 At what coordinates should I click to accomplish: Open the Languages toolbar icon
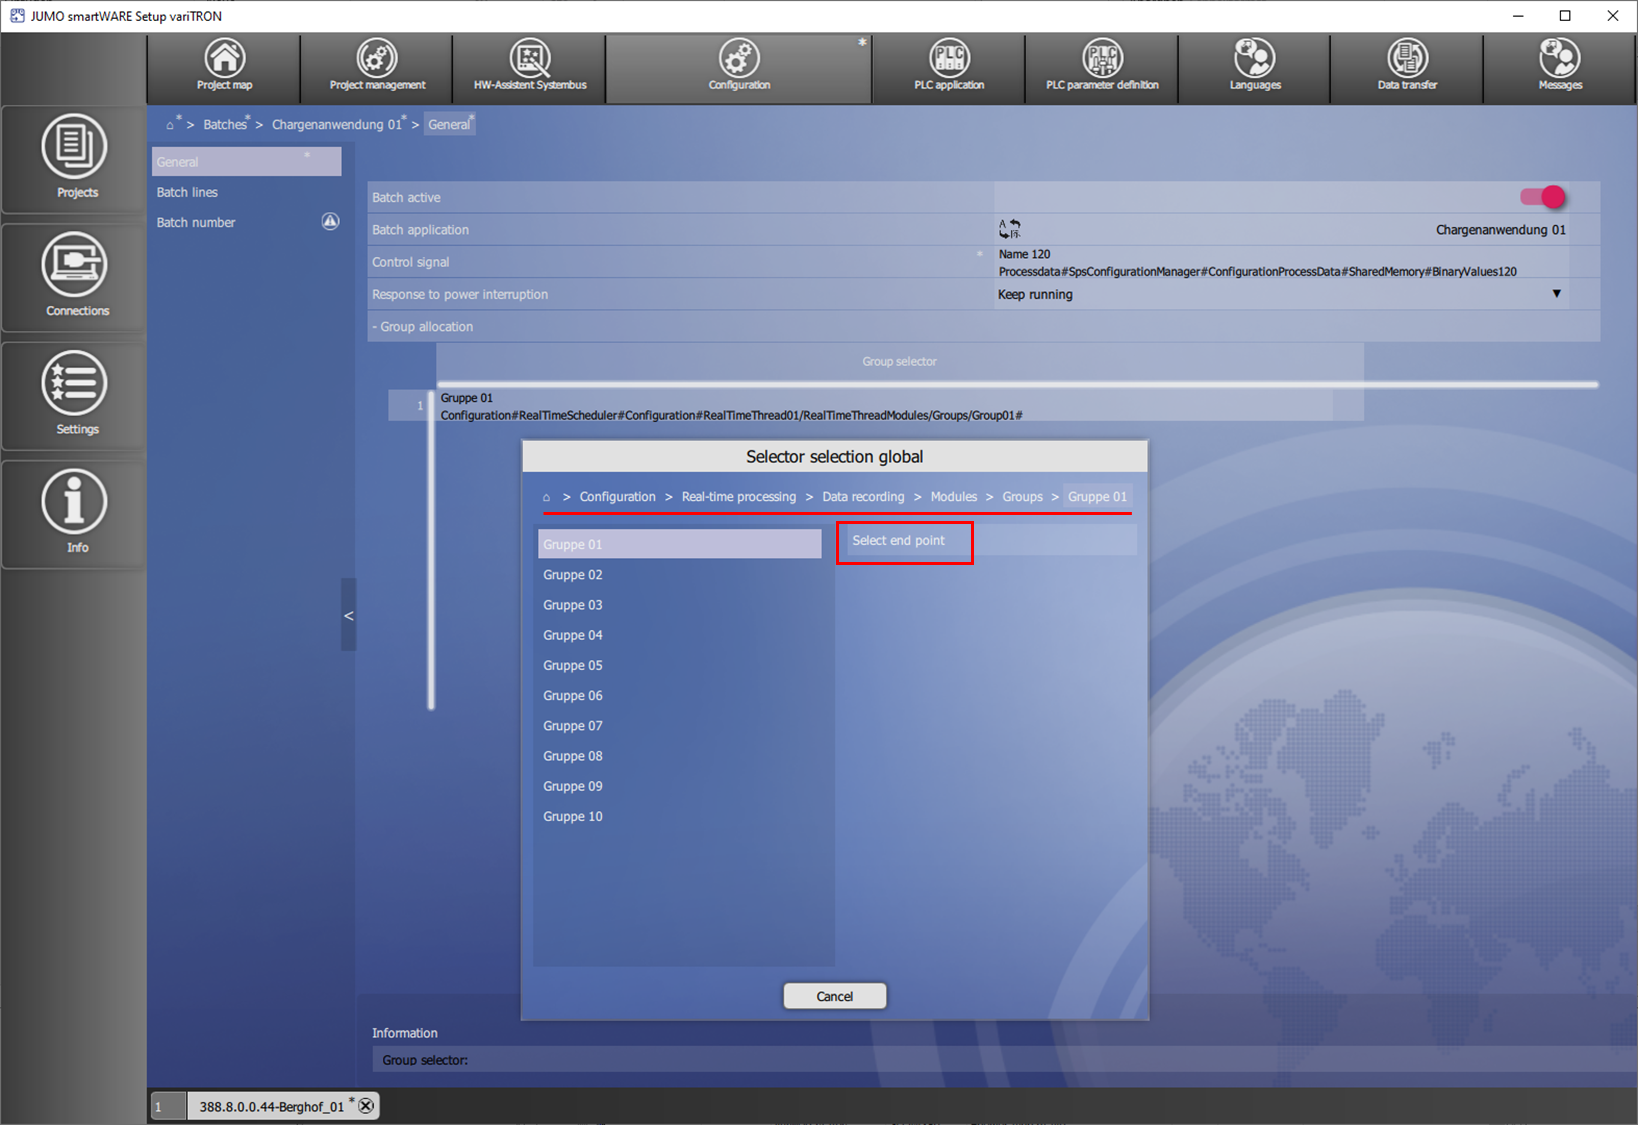pyautogui.click(x=1255, y=67)
